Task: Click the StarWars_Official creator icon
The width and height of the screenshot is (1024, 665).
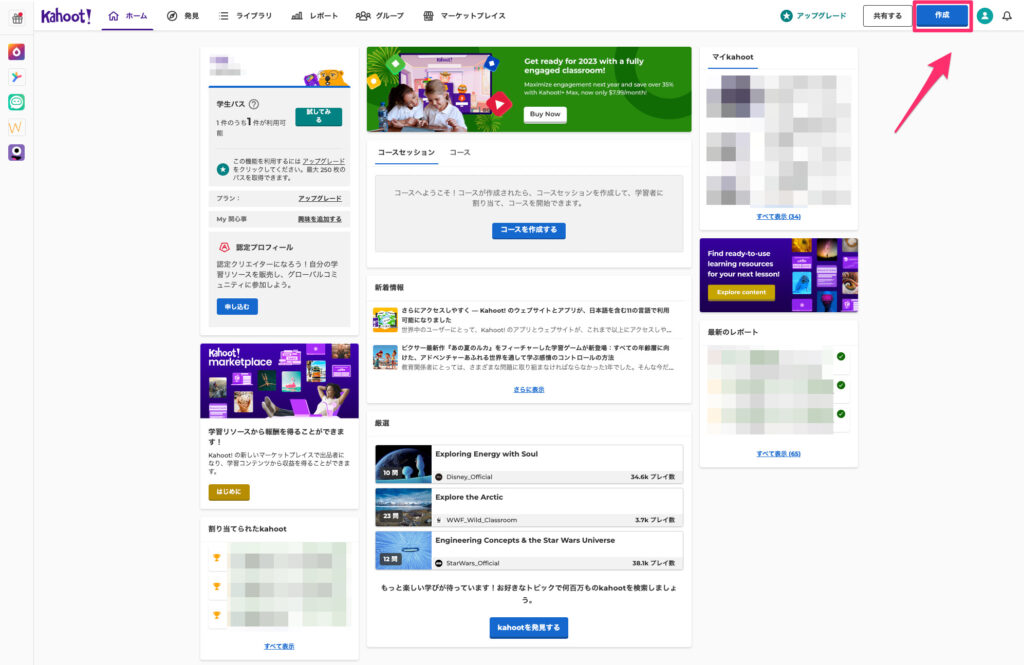Action: click(439, 563)
